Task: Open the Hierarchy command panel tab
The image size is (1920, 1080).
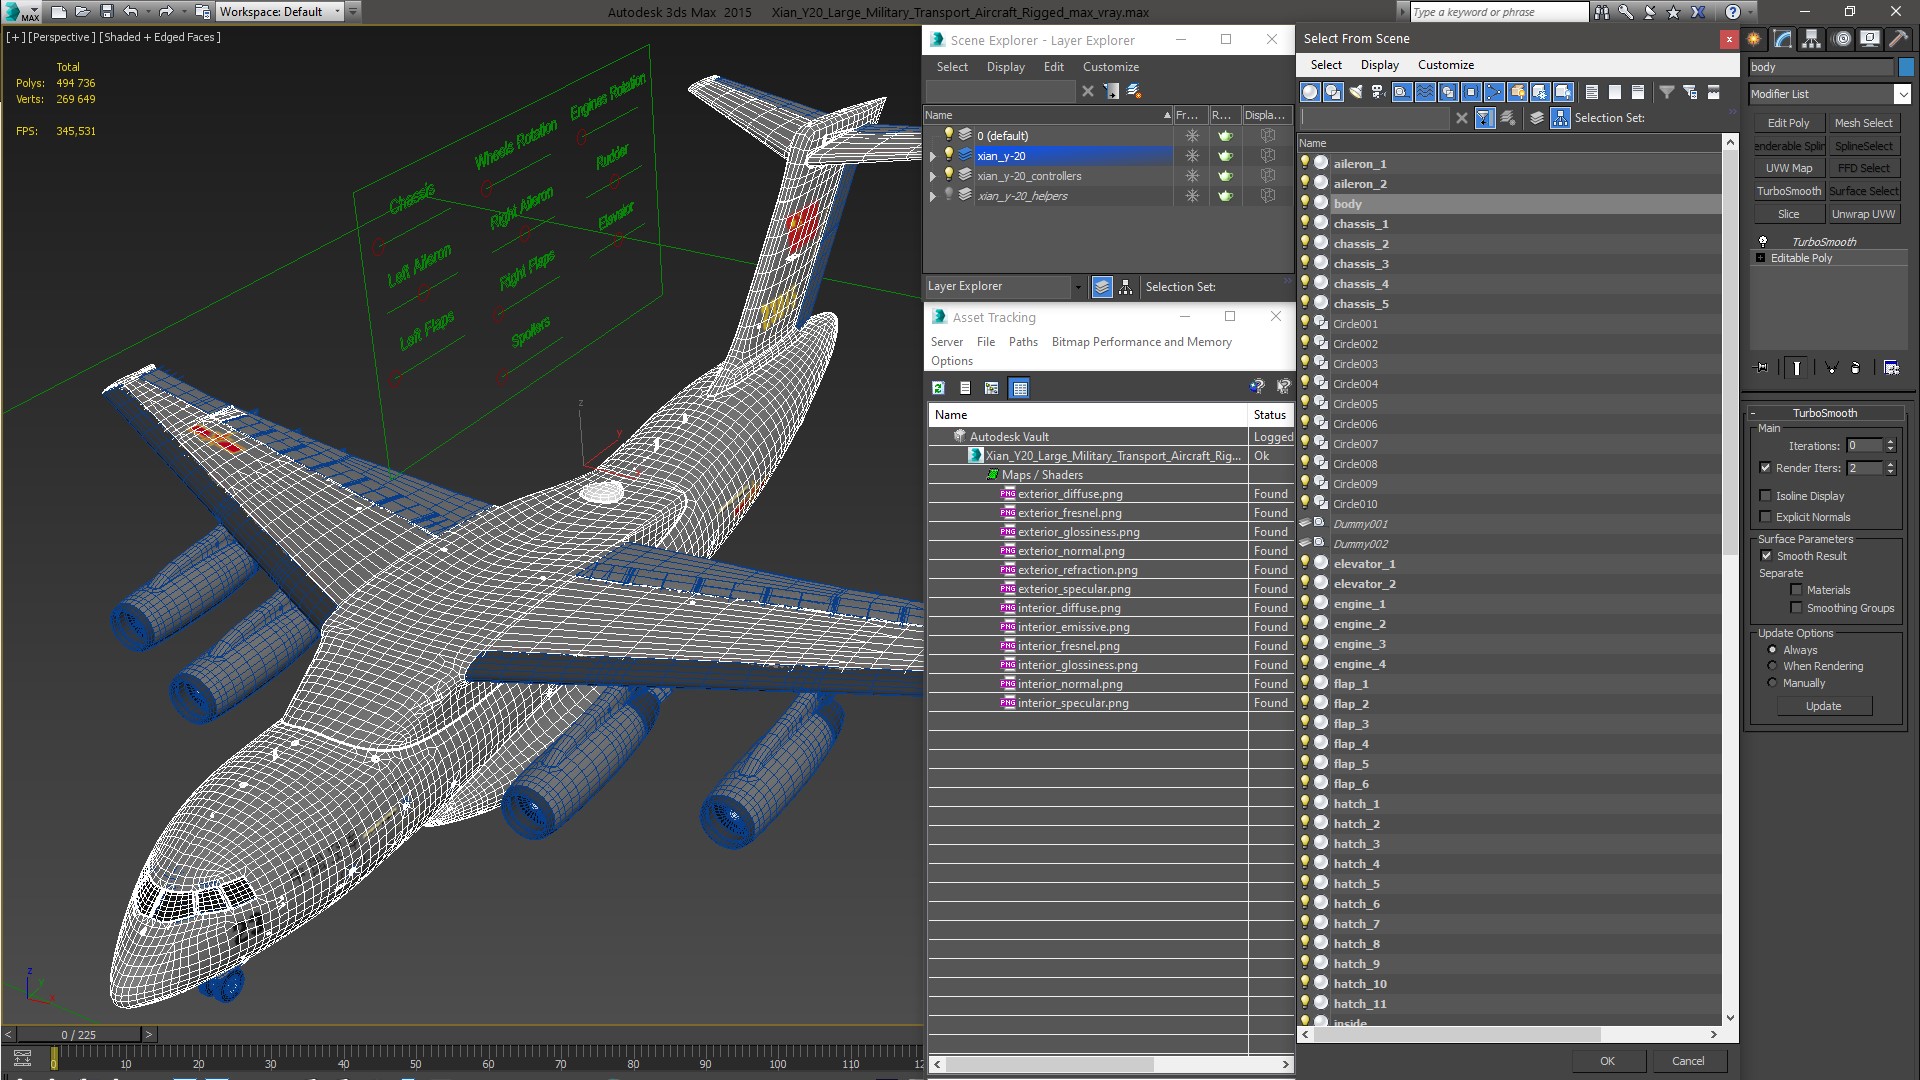Action: [x=1812, y=39]
